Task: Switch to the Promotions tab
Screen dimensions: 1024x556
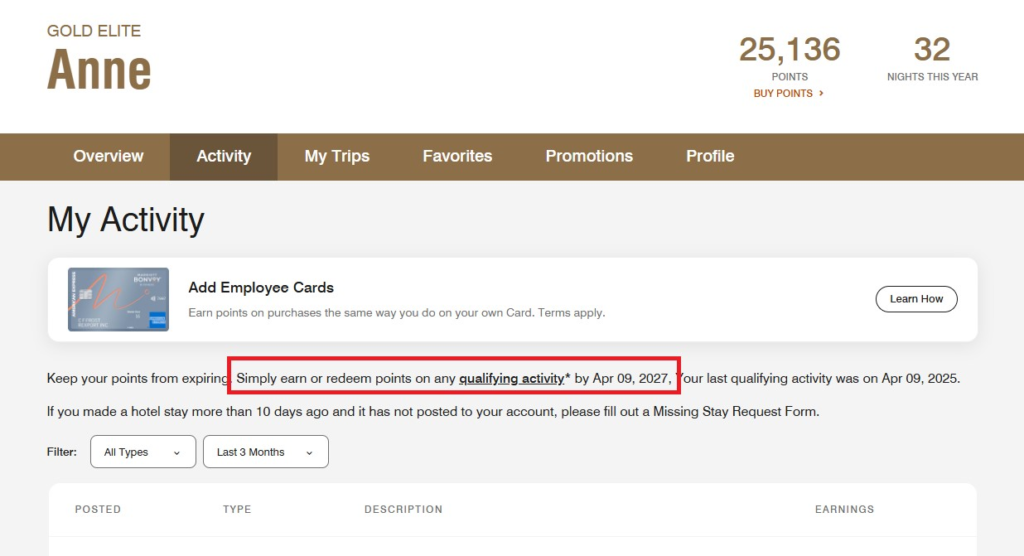Action: (589, 156)
